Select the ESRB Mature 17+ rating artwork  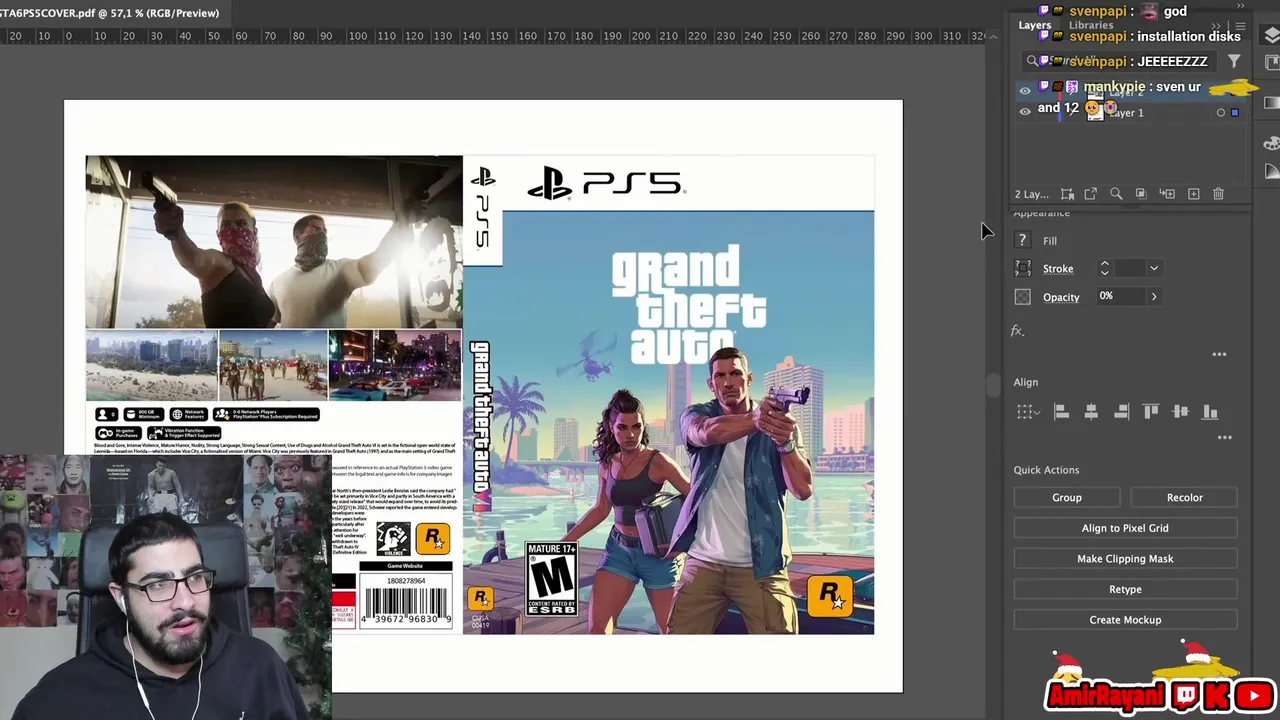pyautogui.click(x=551, y=580)
